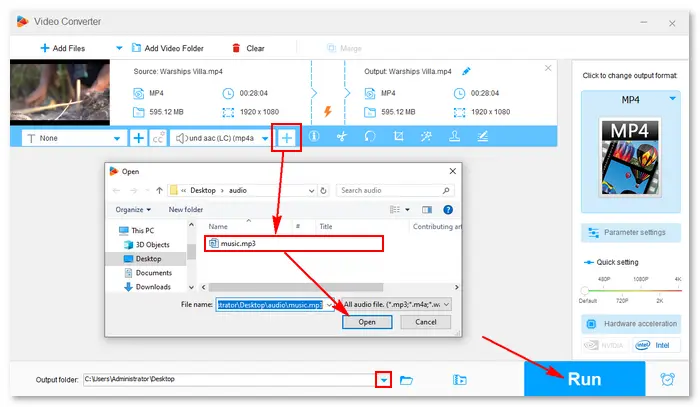Click the CC closed caption icon

point(158,138)
